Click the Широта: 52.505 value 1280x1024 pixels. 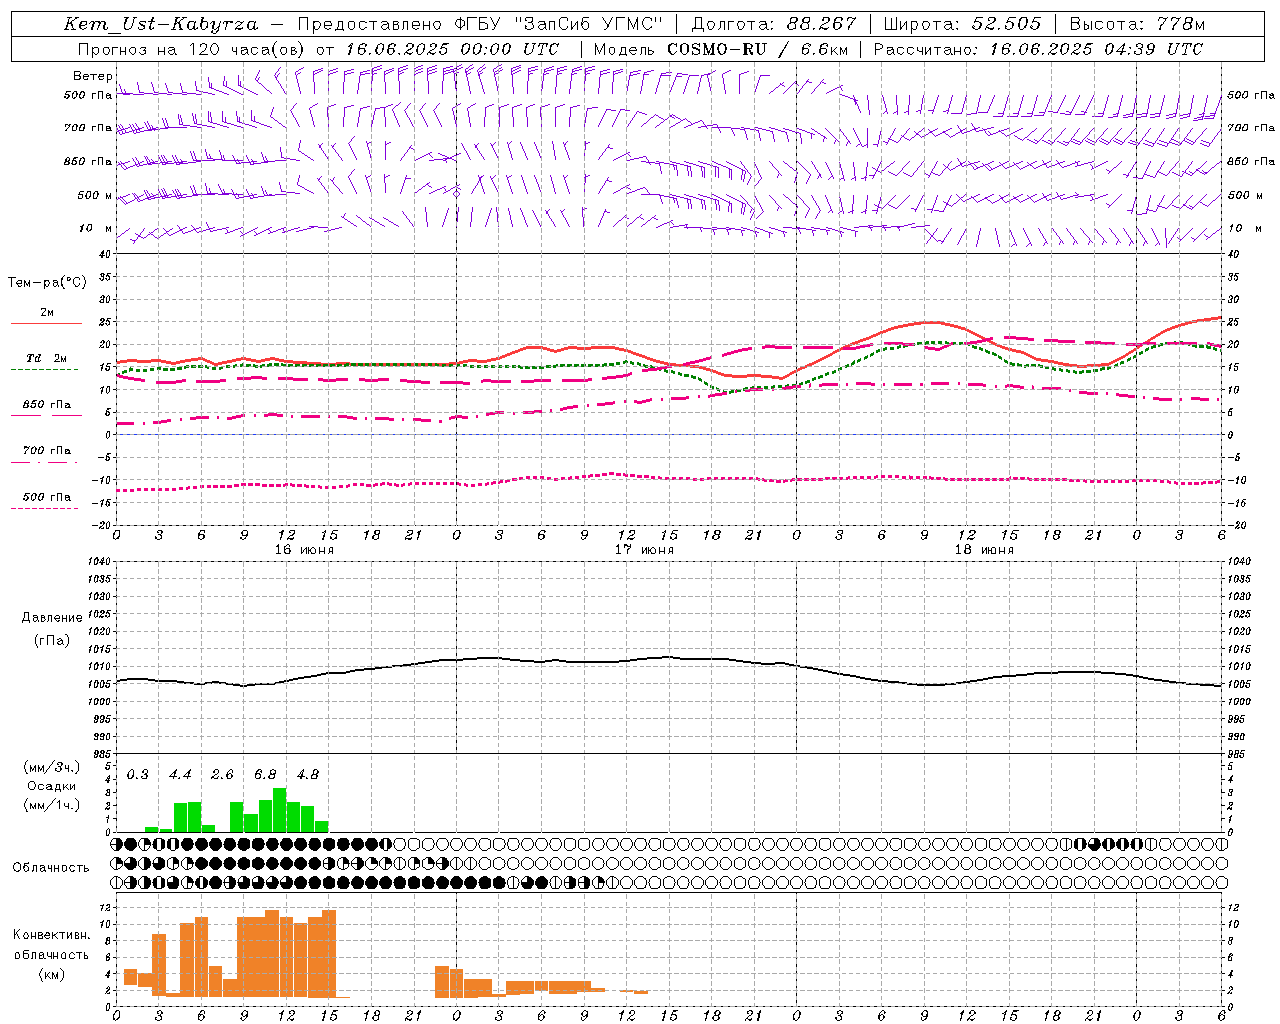tap(962, 24)
